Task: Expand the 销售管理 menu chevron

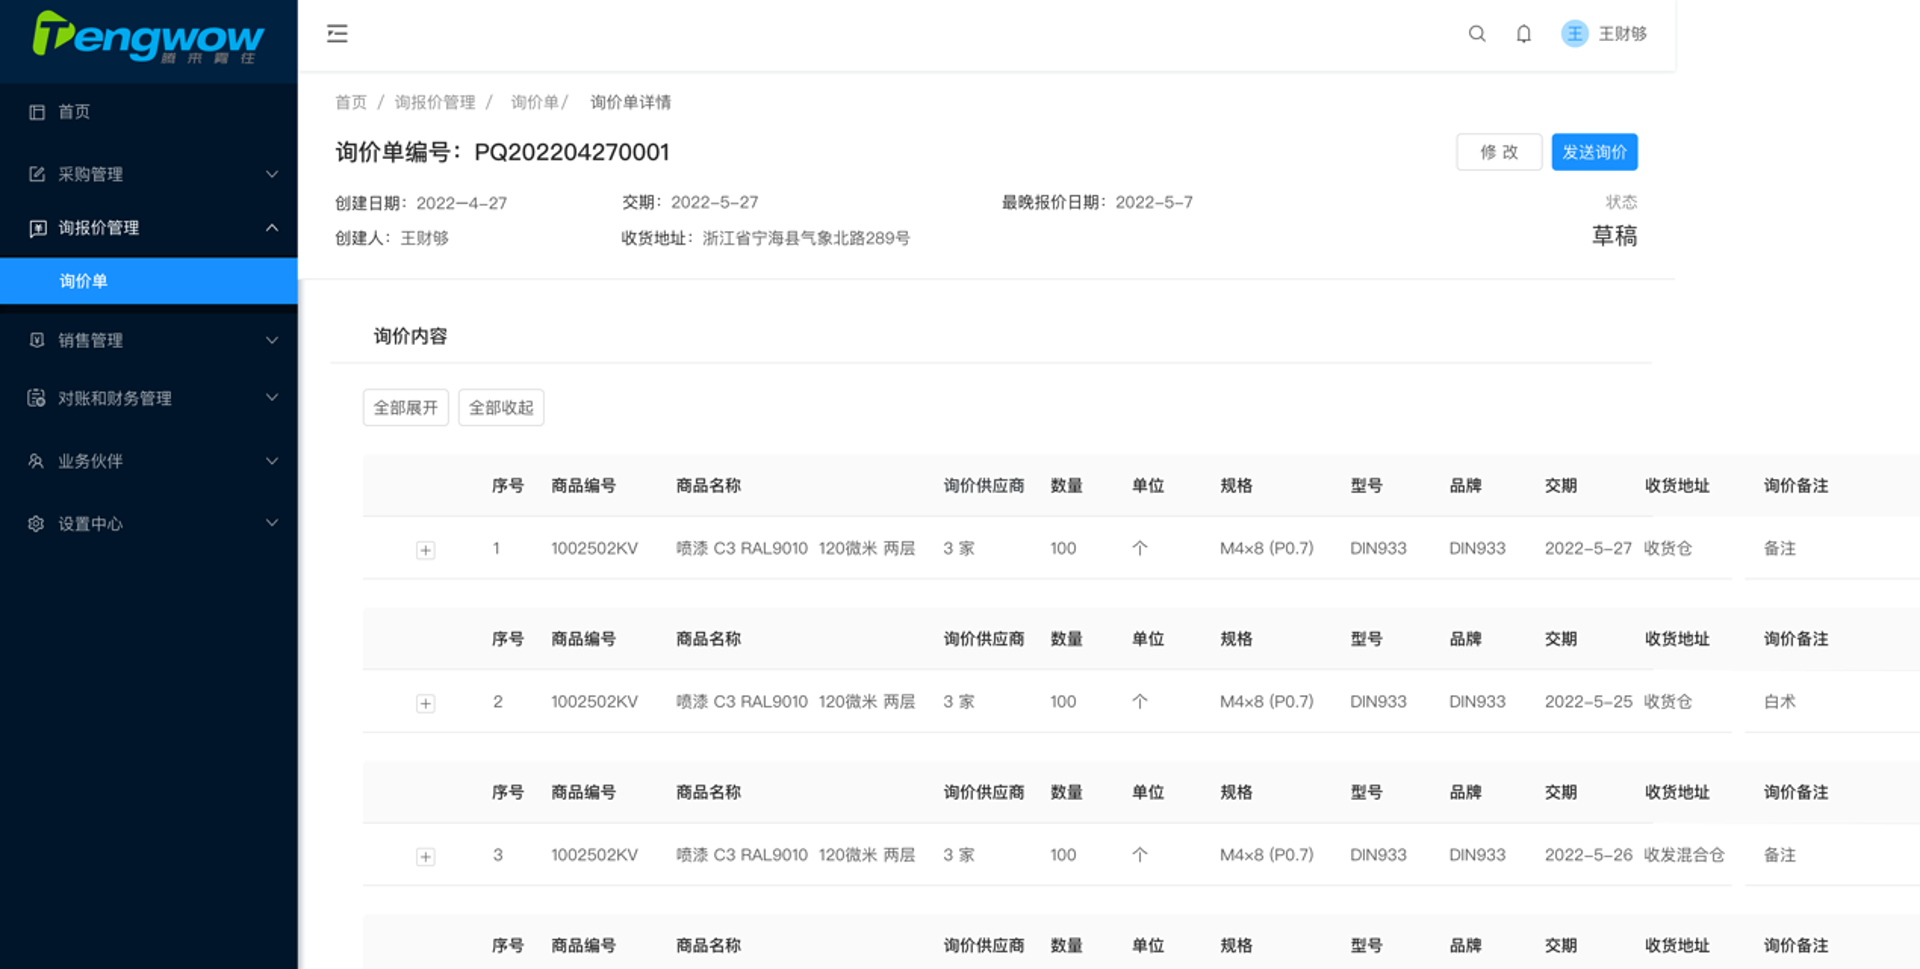Action: point(272,340)
